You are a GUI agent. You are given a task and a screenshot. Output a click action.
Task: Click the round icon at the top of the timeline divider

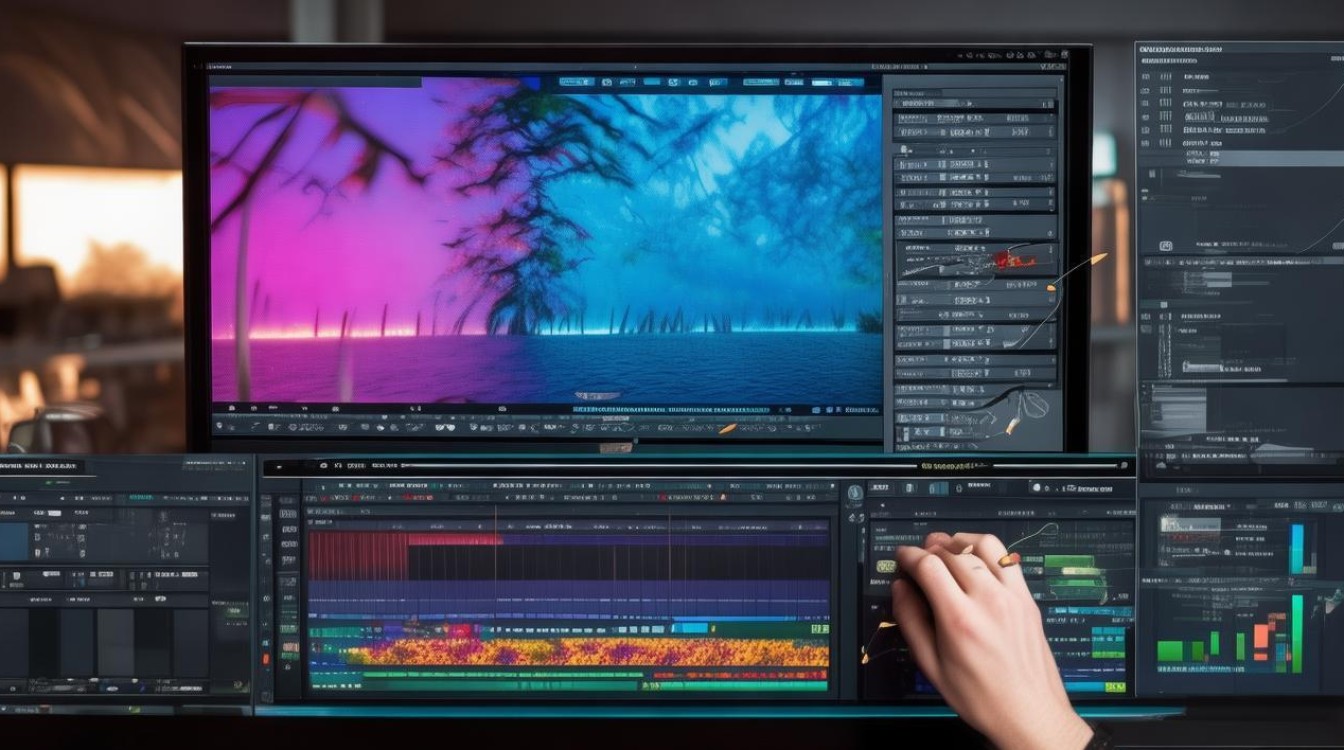coord(854,492)
